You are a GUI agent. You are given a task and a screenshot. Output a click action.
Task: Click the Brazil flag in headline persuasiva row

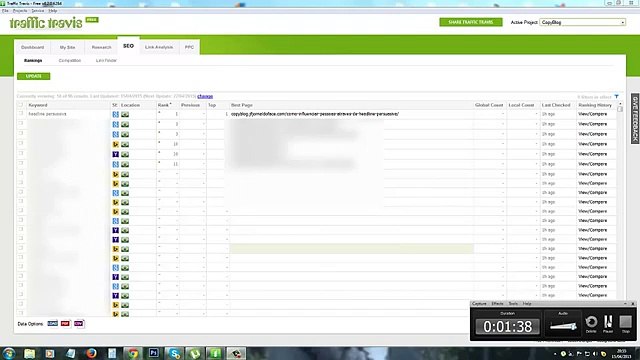pos(125,114)
